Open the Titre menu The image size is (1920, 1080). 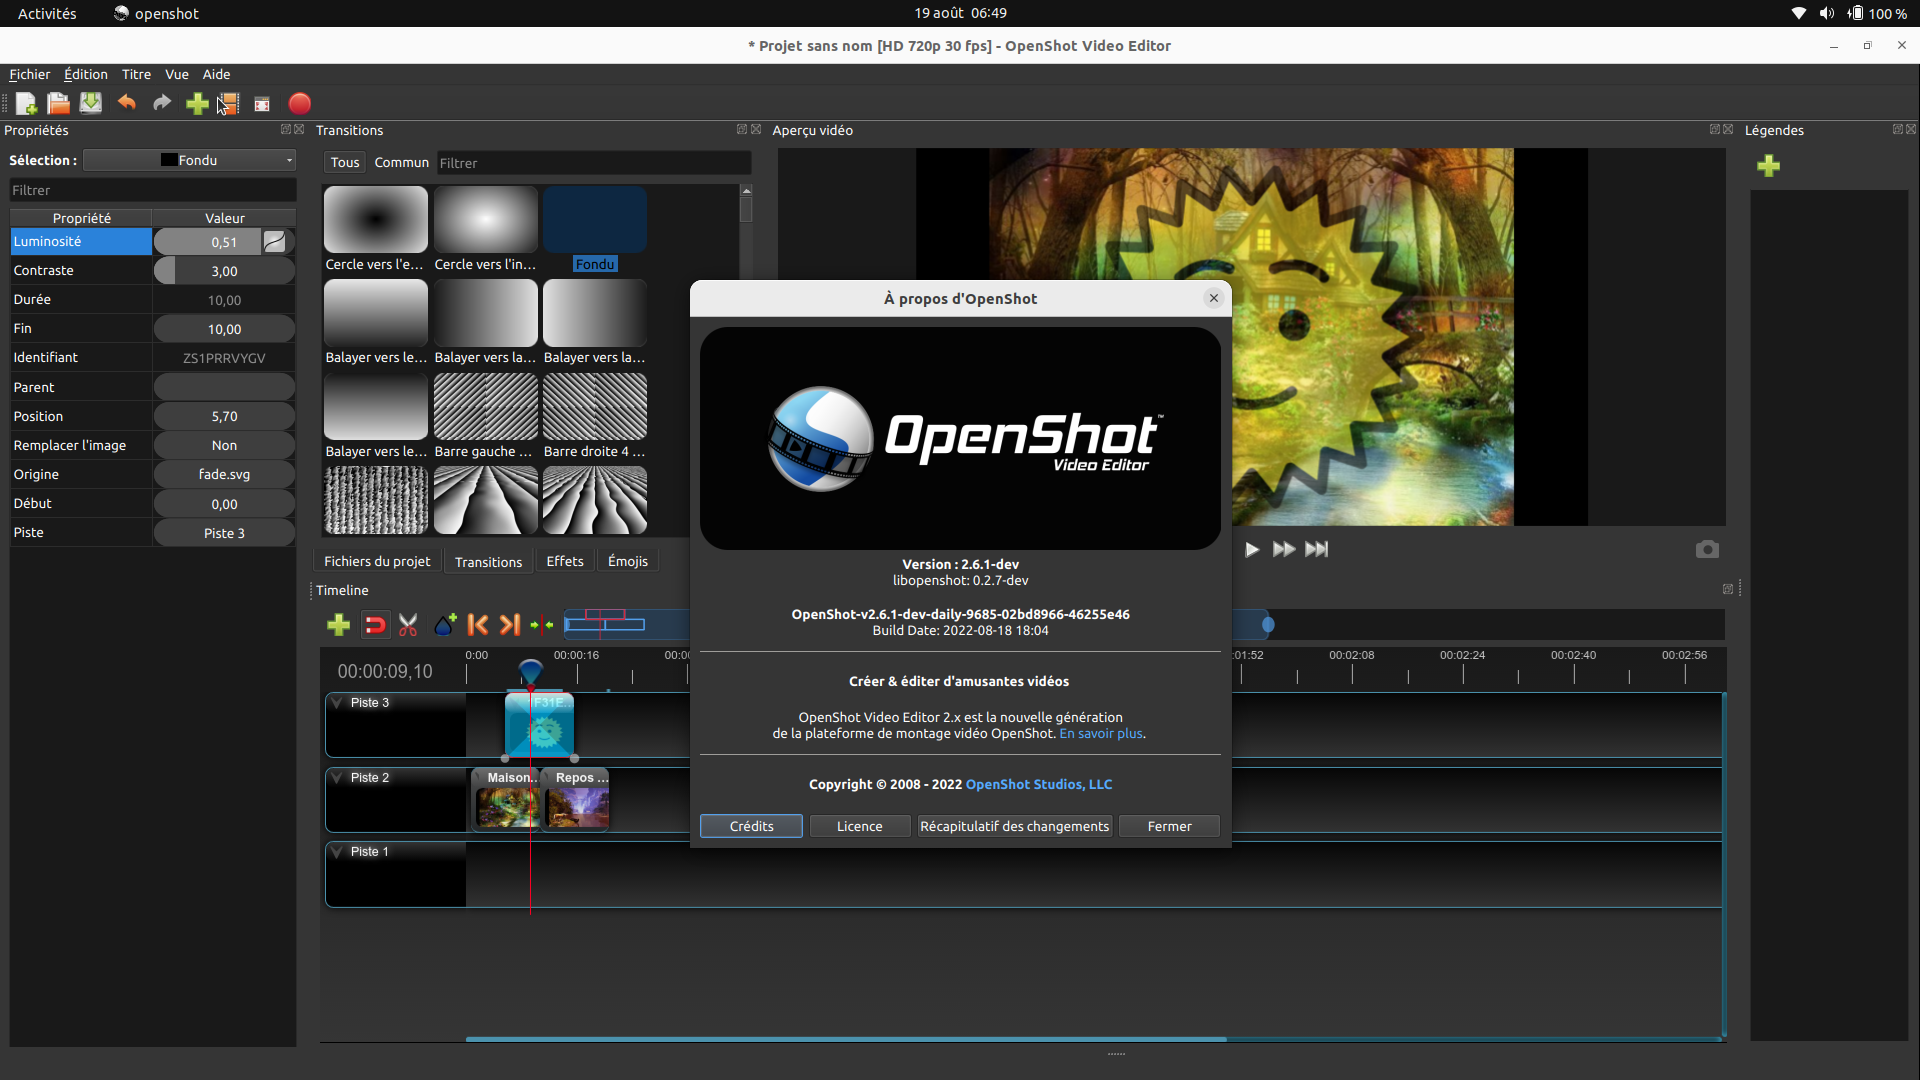point(136,74)
